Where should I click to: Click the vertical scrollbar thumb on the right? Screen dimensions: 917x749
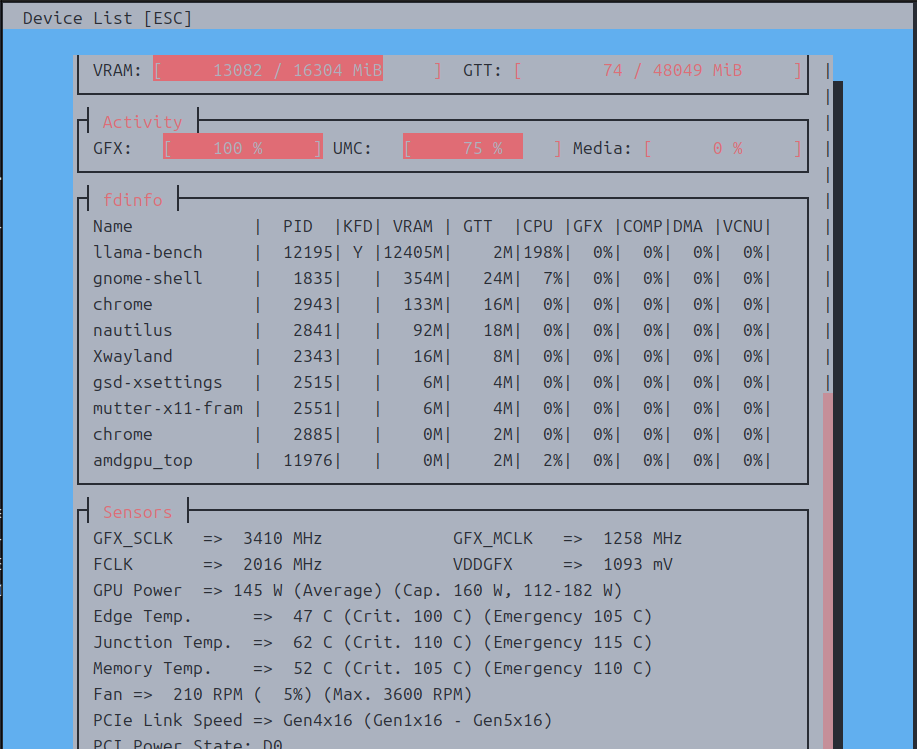pos(827,570)
